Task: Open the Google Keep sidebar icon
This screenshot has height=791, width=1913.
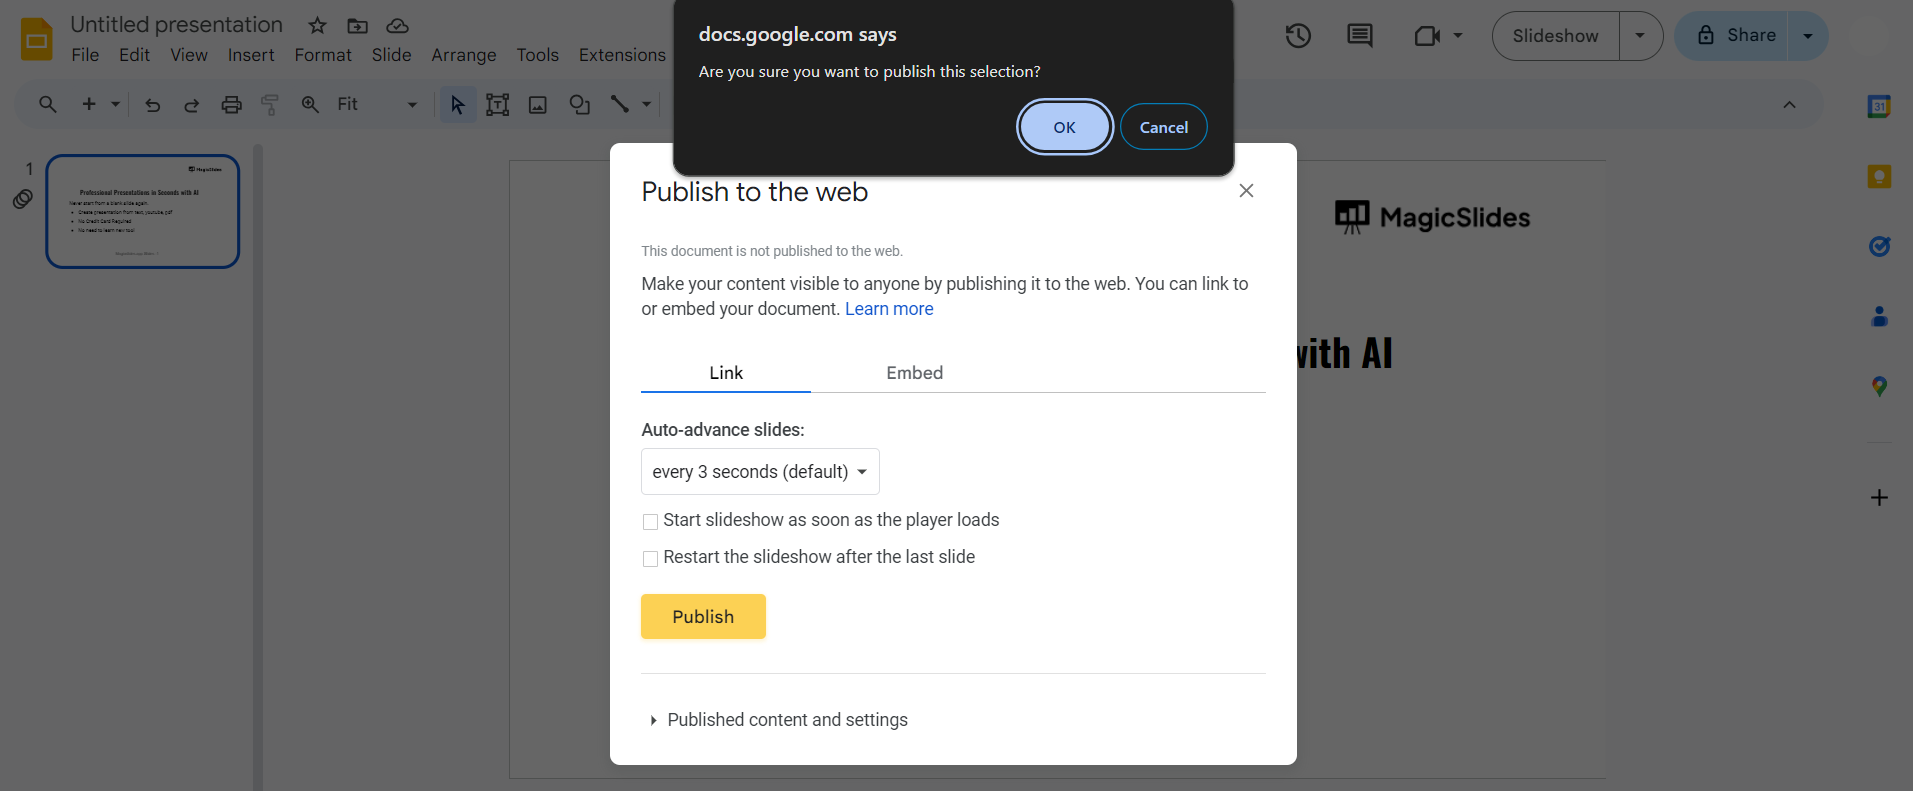Action: [x=1879, y=177]
